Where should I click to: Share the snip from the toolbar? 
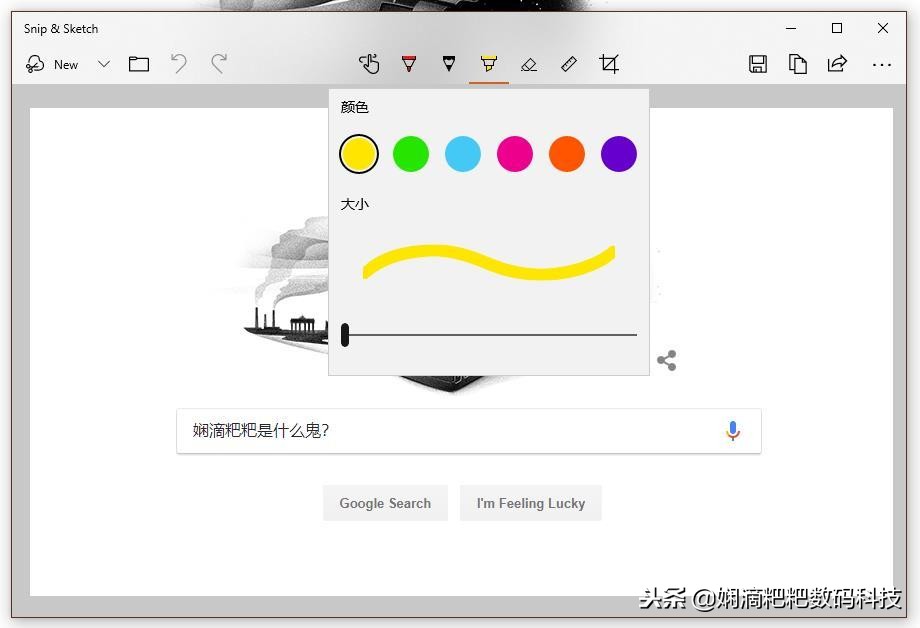(x=837, y=63)
